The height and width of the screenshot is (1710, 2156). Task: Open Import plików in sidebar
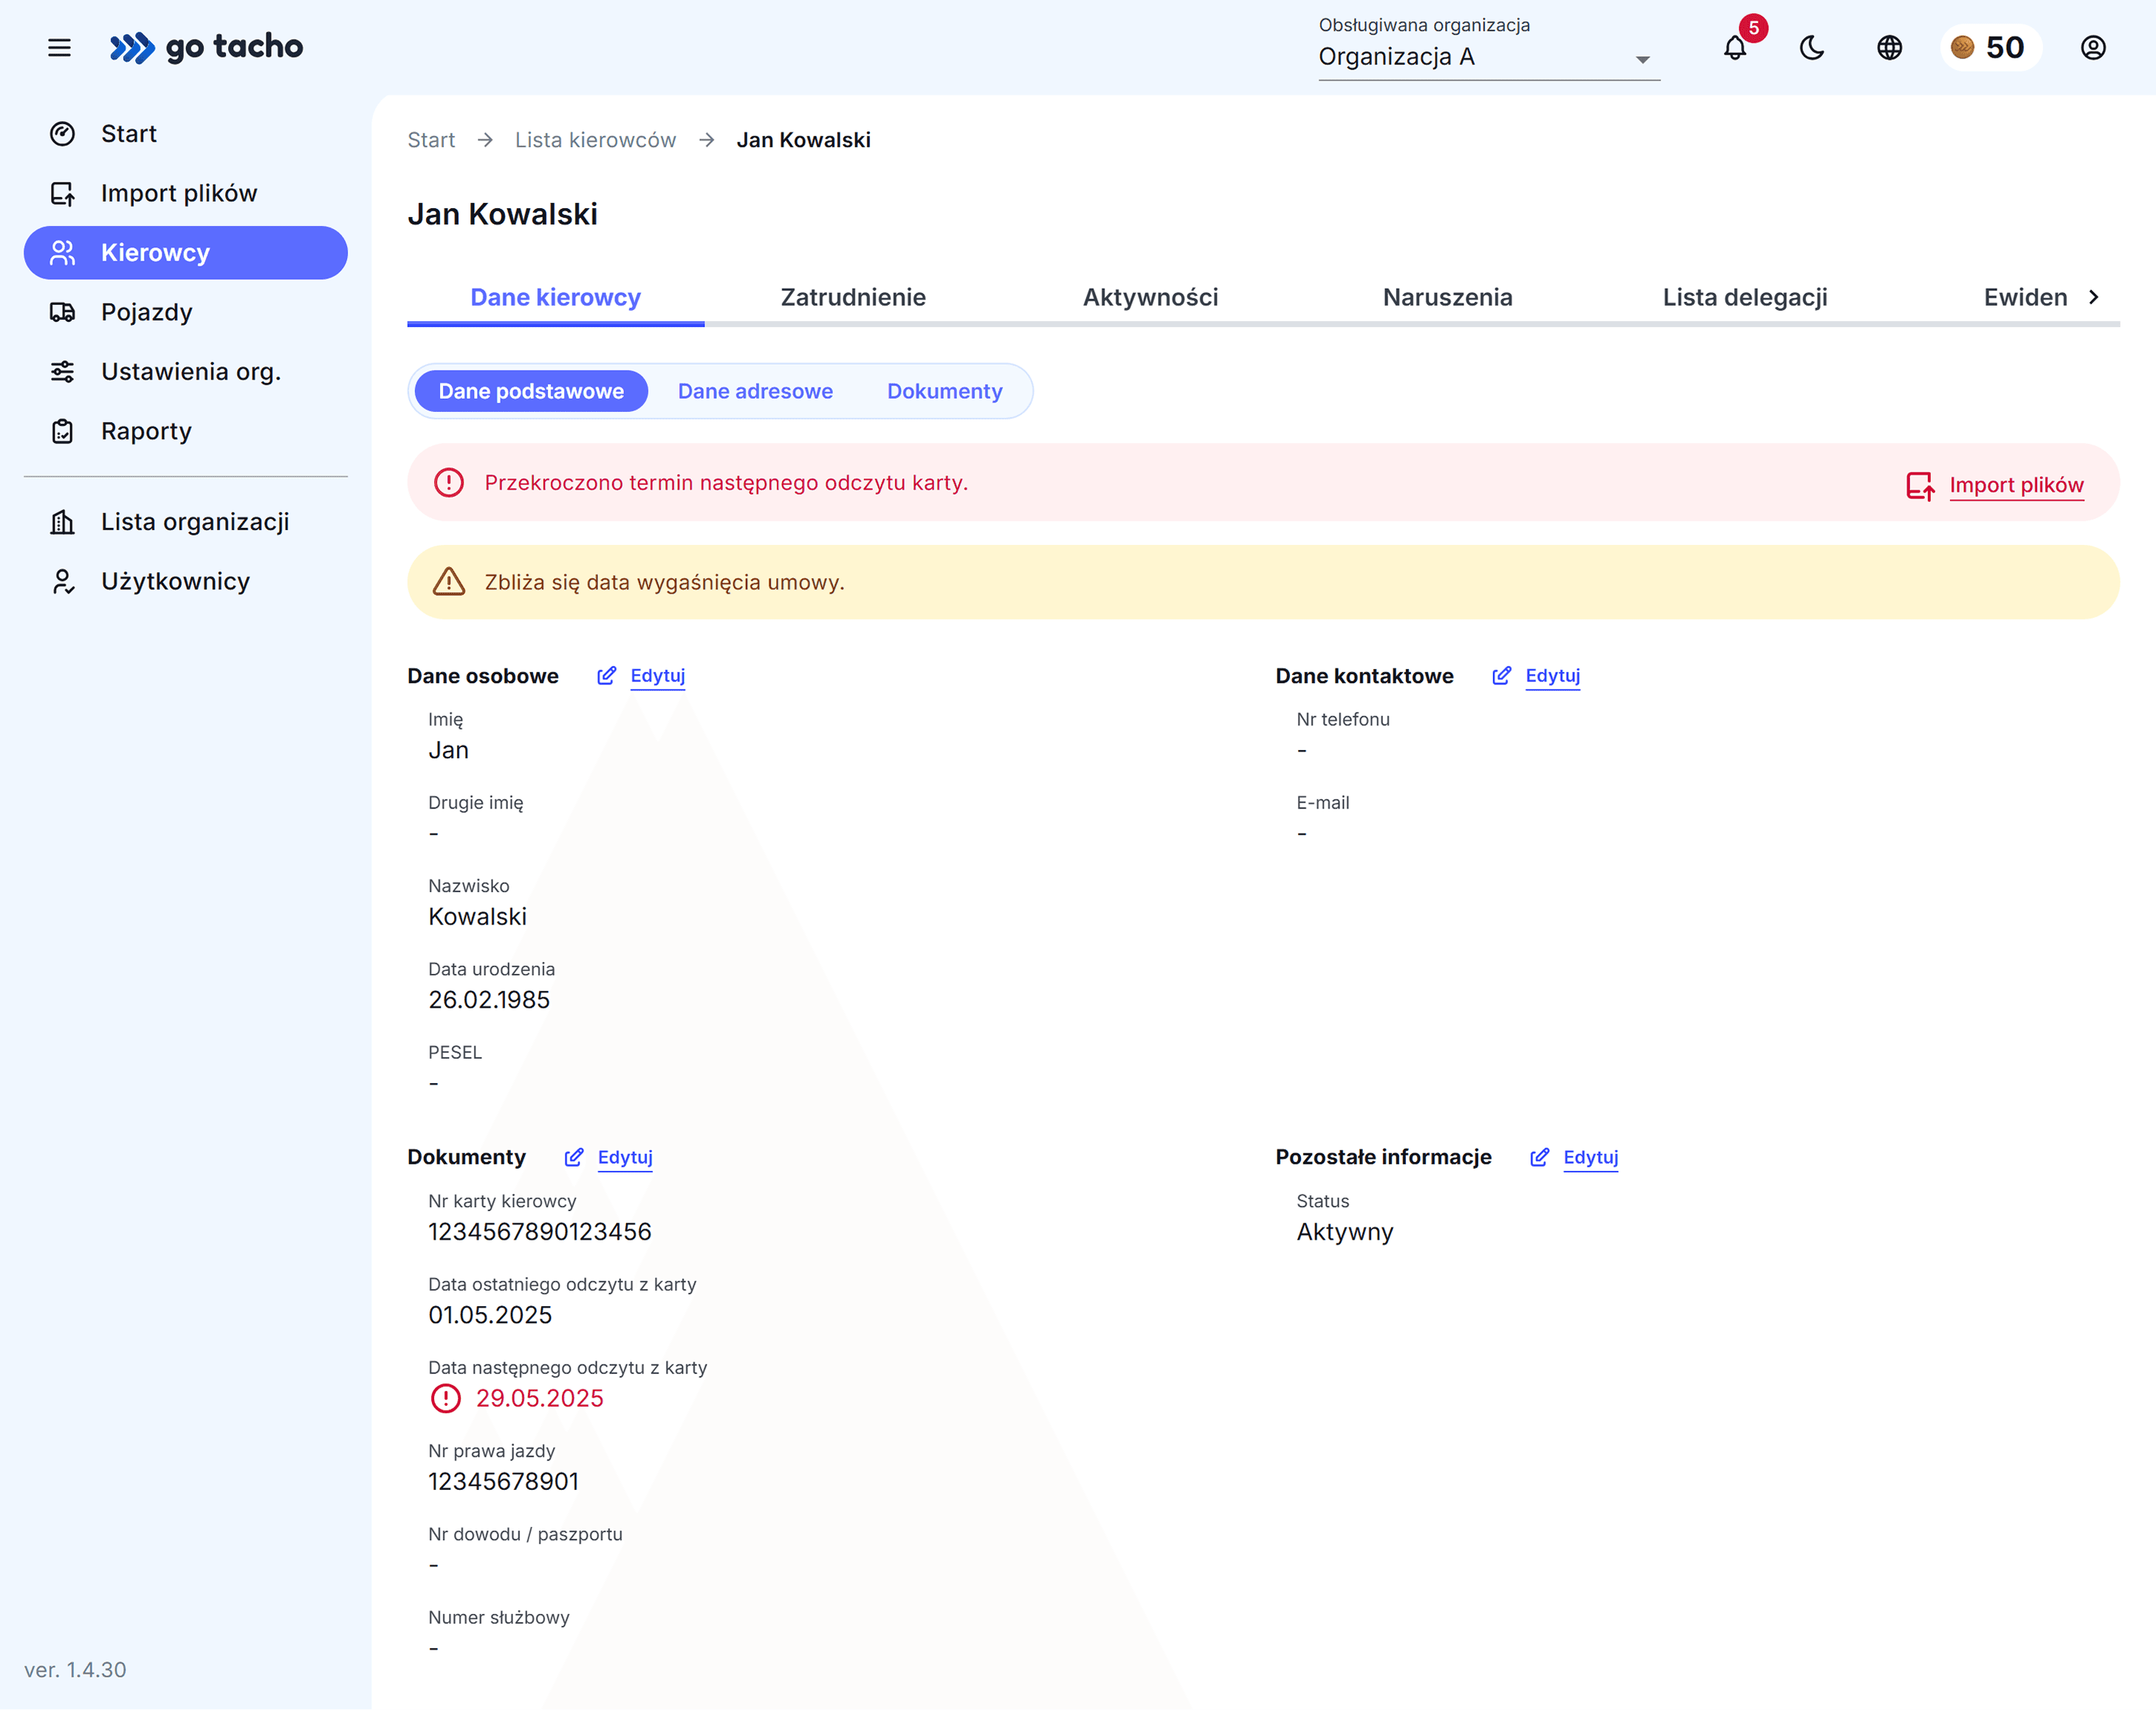[186, 193]
